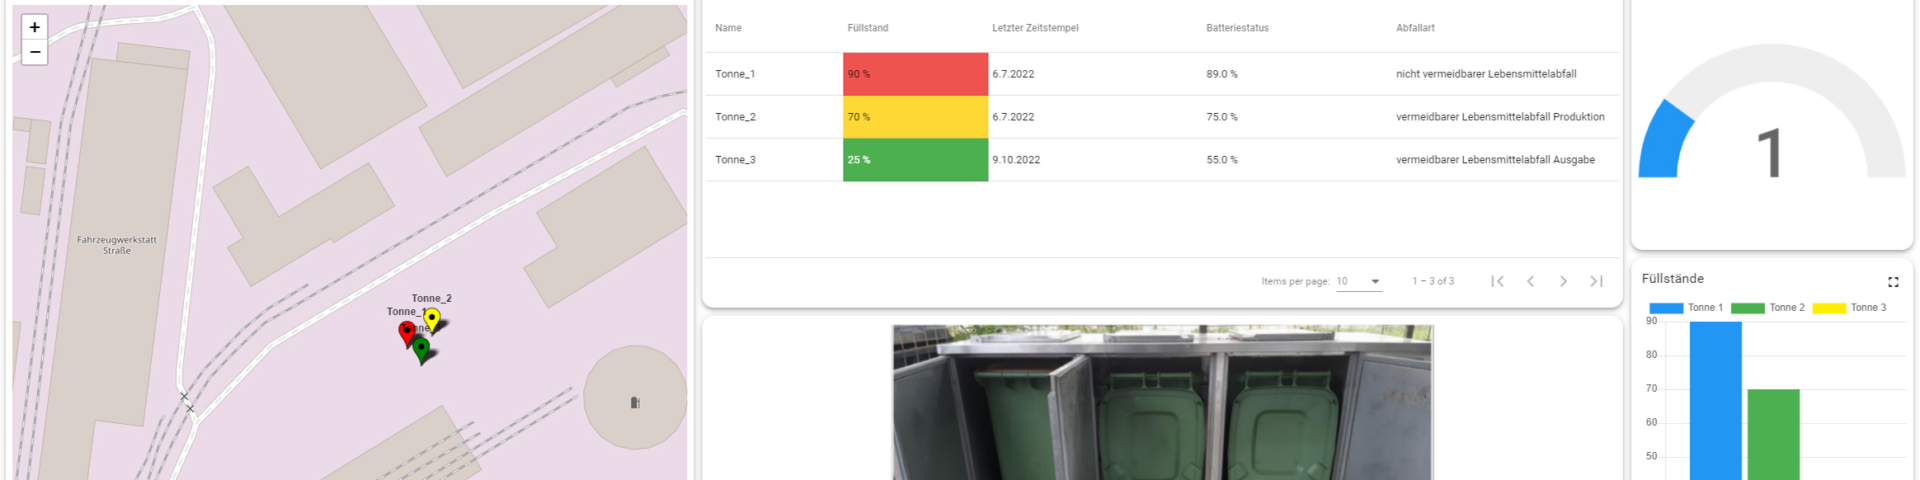This screenshot has width=1920, height=480.
Task: Click 'vermeidbarer Lebensmittelabfall Ausgabe' cell
Action: pos(1495,160)
